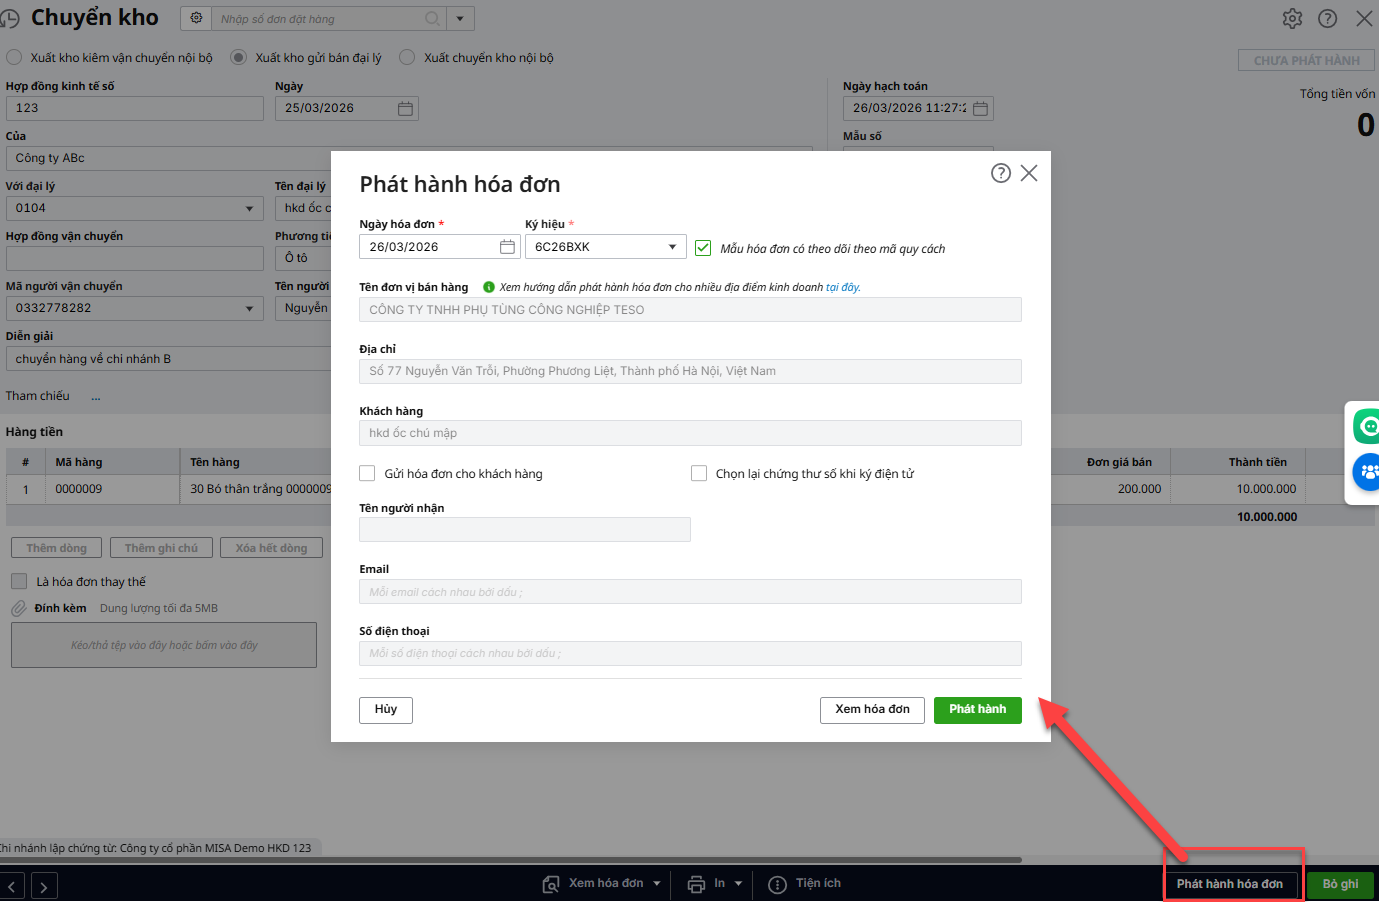Expand the Với đại lý 0104 dropdown
This screenshot has width=1379, height=902.
coord(249,208)
